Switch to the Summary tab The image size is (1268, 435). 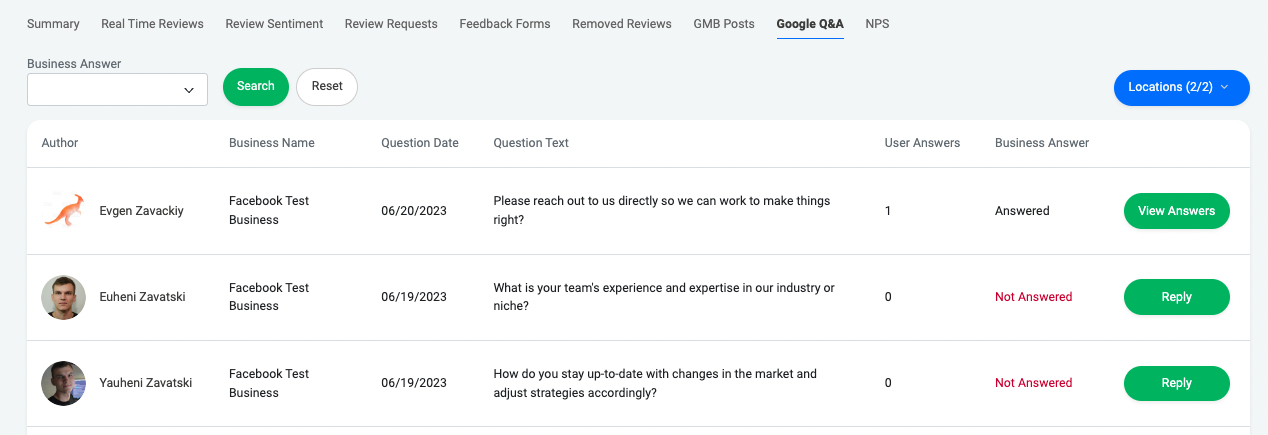click(x=53, y=24)
